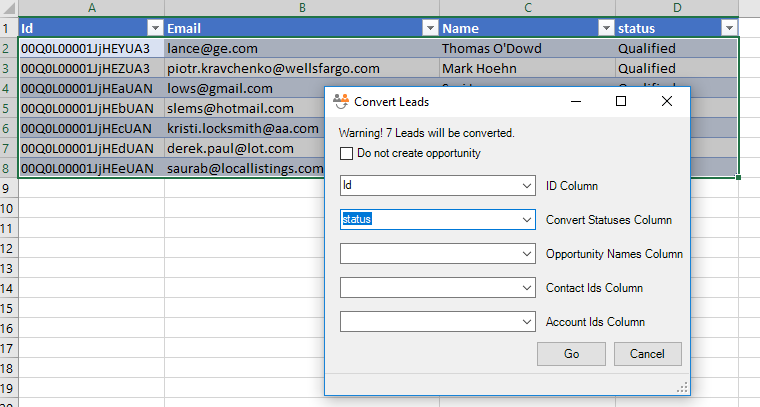Select column D header

click(x=677, y=8)
